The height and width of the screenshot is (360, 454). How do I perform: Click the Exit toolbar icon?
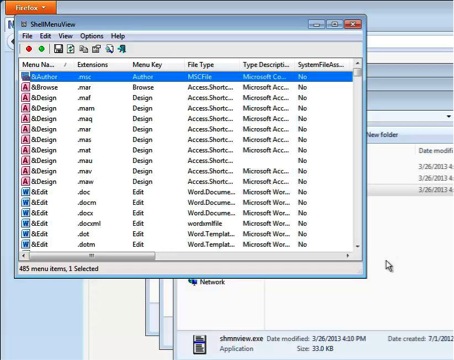pyautogui.click(x=122, y=49)
